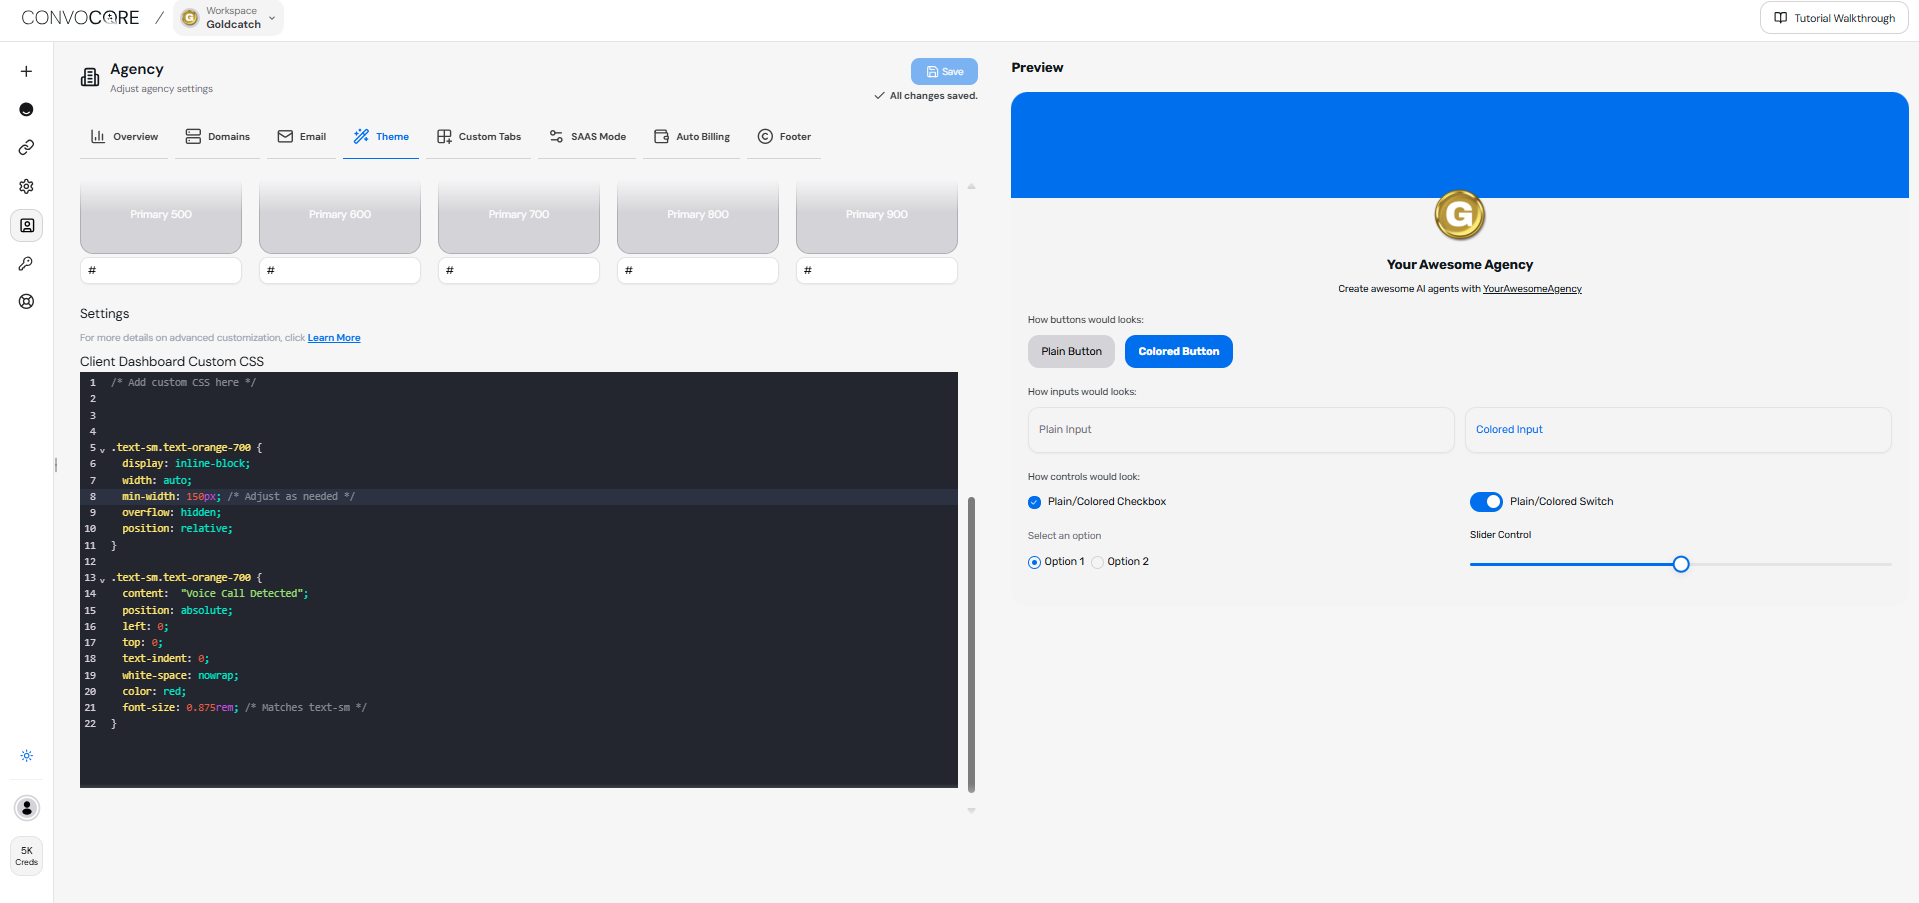This screenshot has height=903, width=1919.
Task: Open the SAAS Mode tab
Action: [x=587, y=136]
